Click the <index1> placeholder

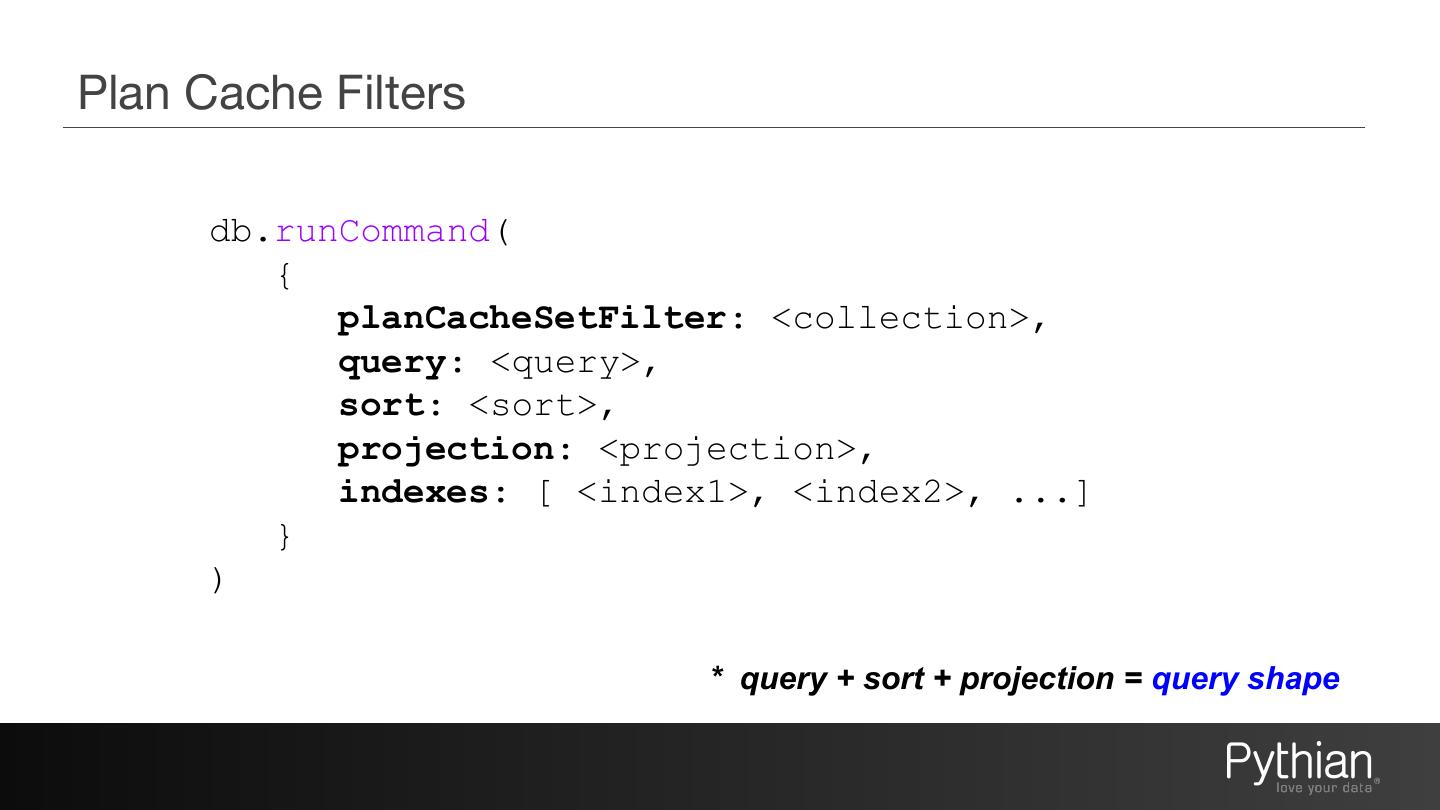662,492
